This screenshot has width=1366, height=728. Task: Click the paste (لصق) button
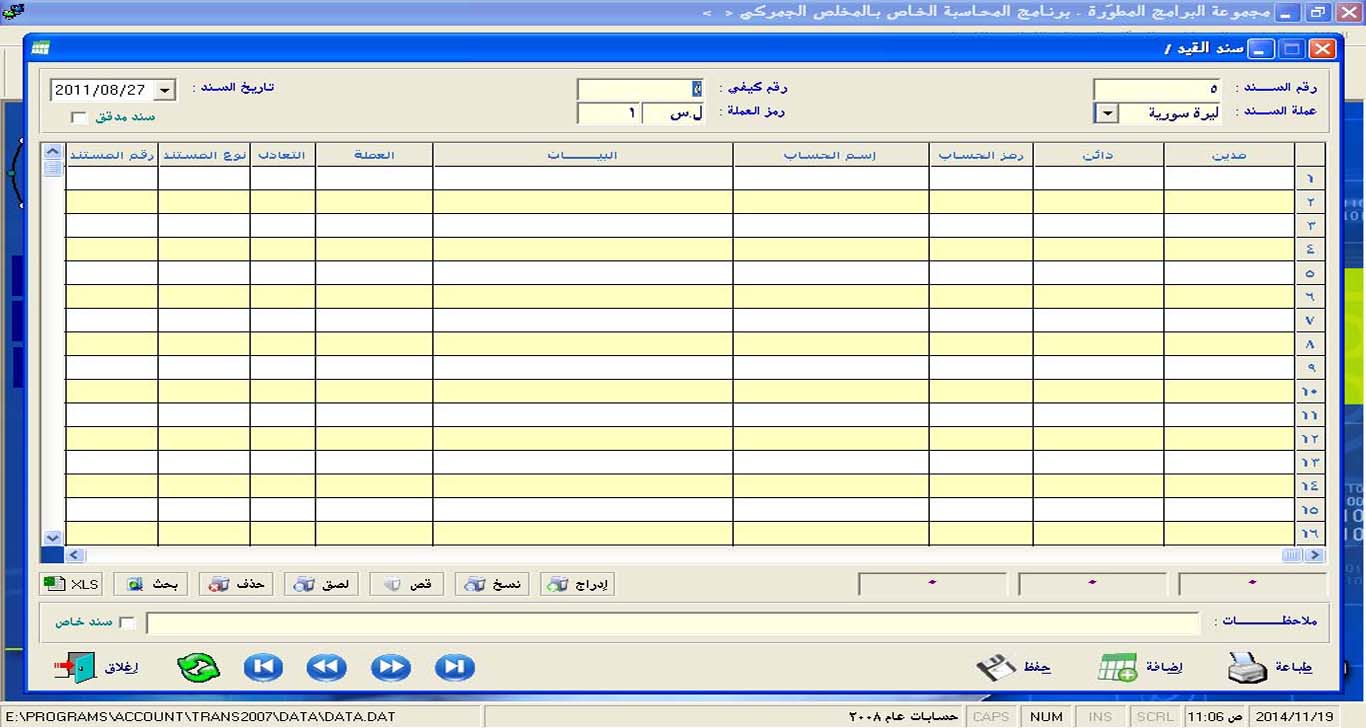pyautogui.click(x=321, y=584)
